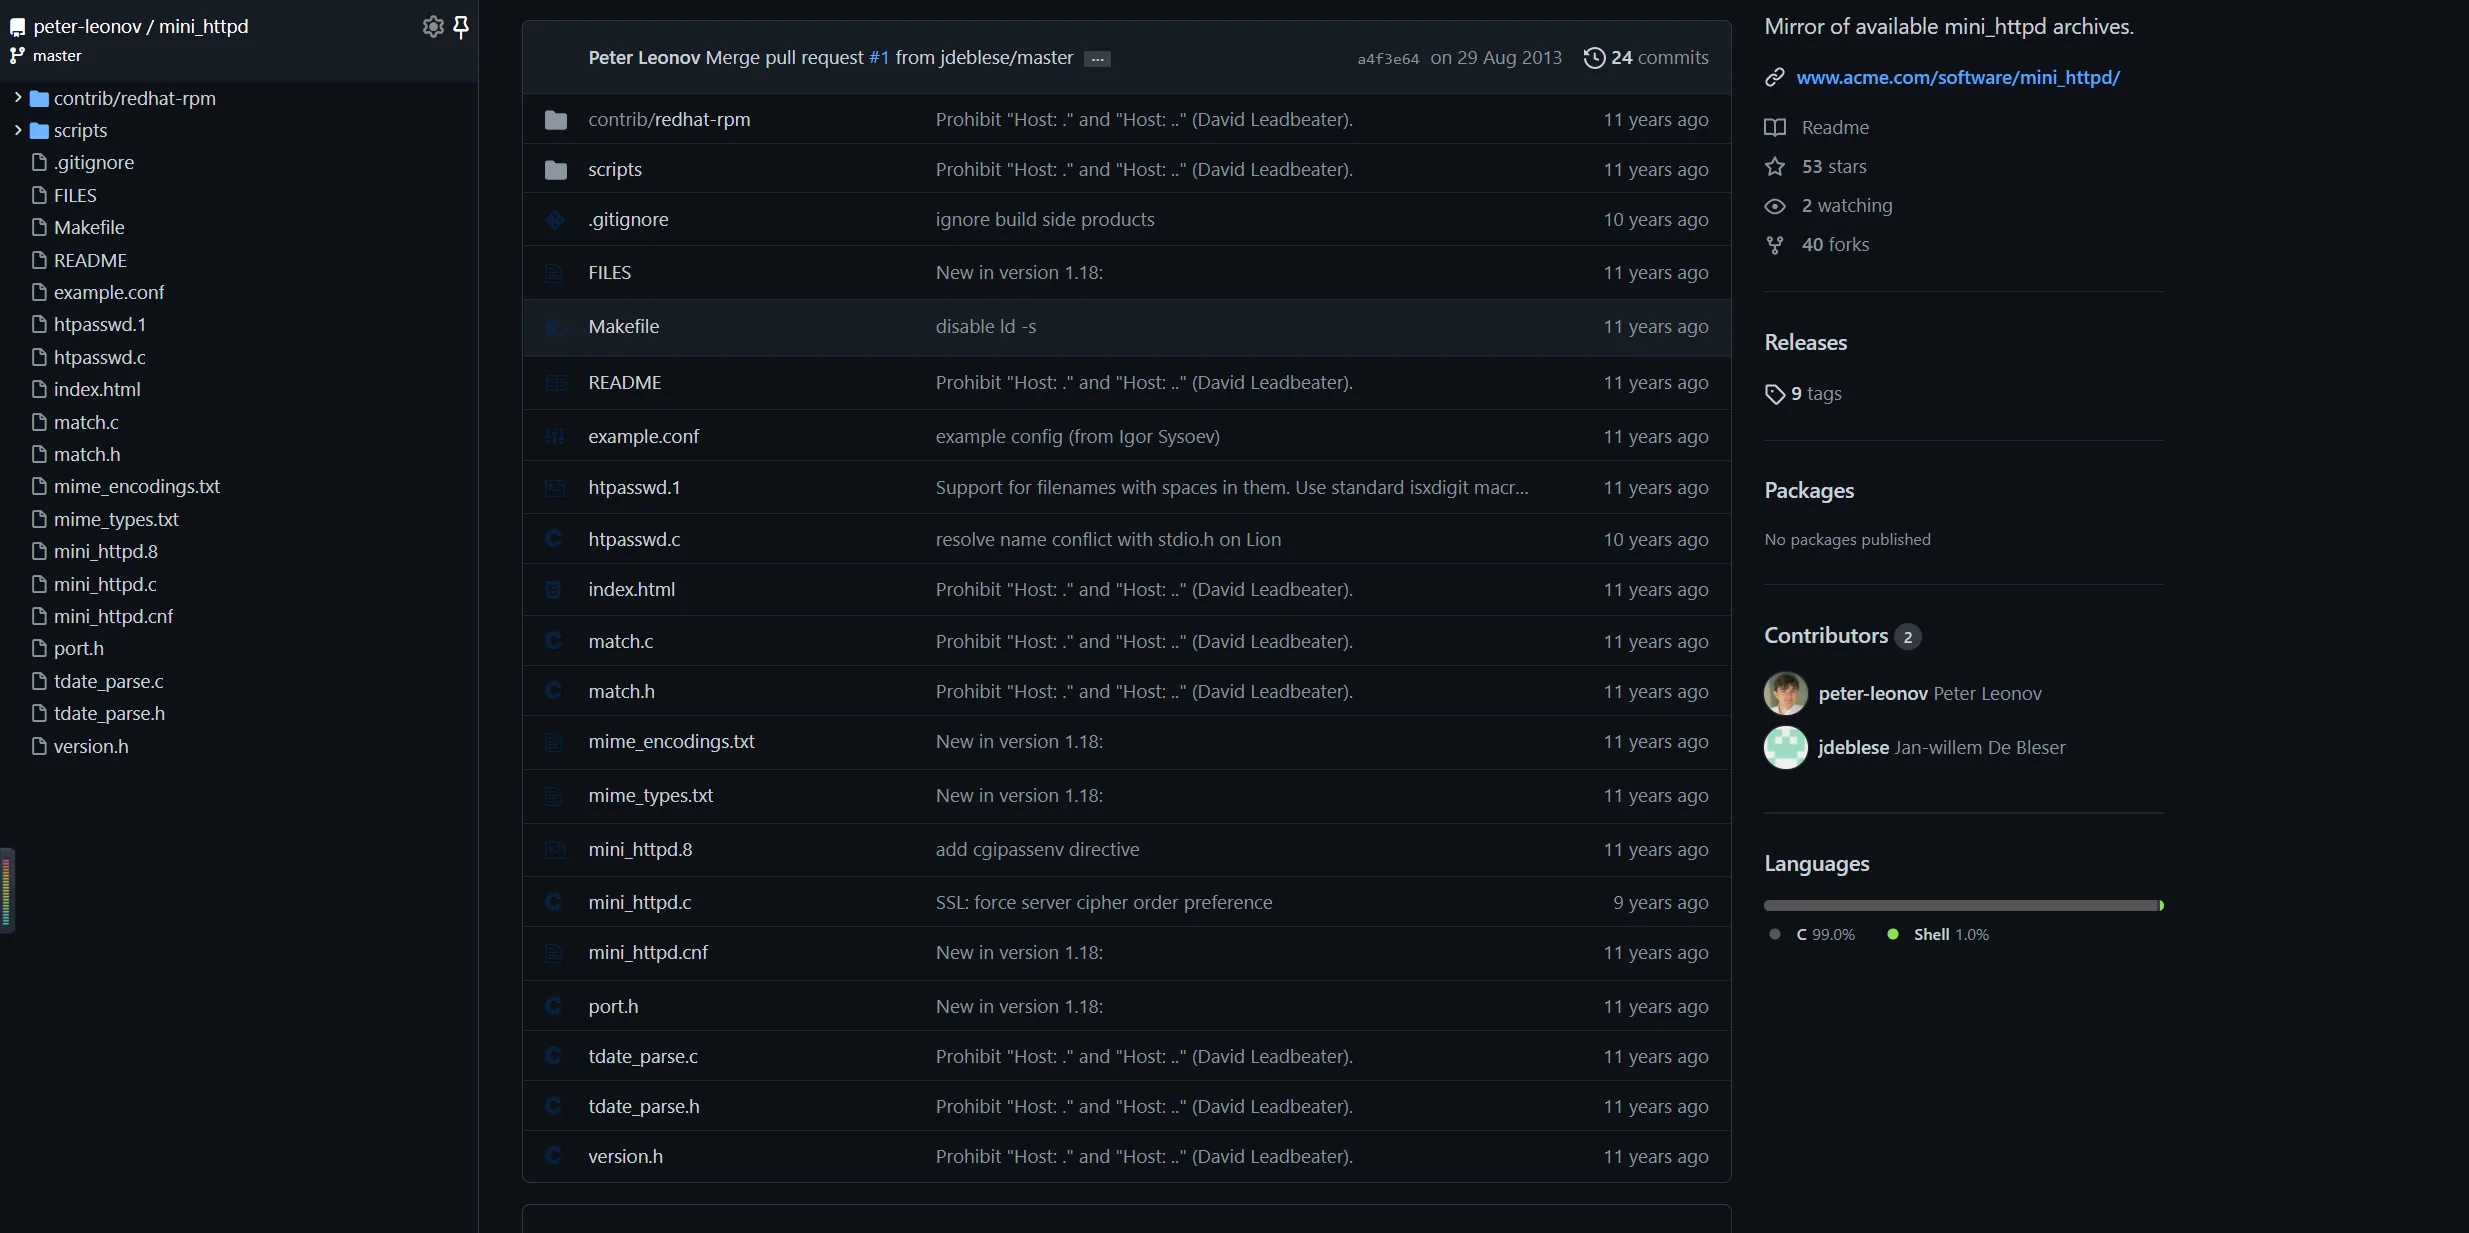
Task: Click the example.conf file icon in list
Action: click(555, 437)
